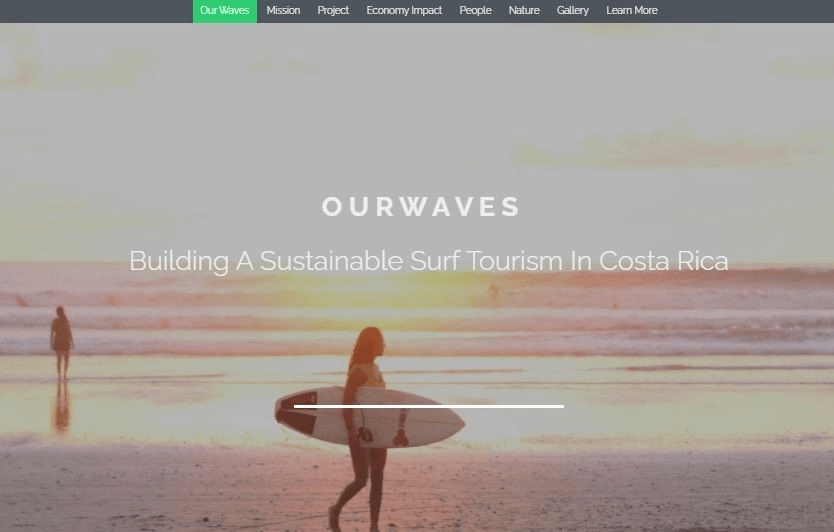Click the Learn More link
Viewport: 834px width, 532px height.
coord(632,11)
